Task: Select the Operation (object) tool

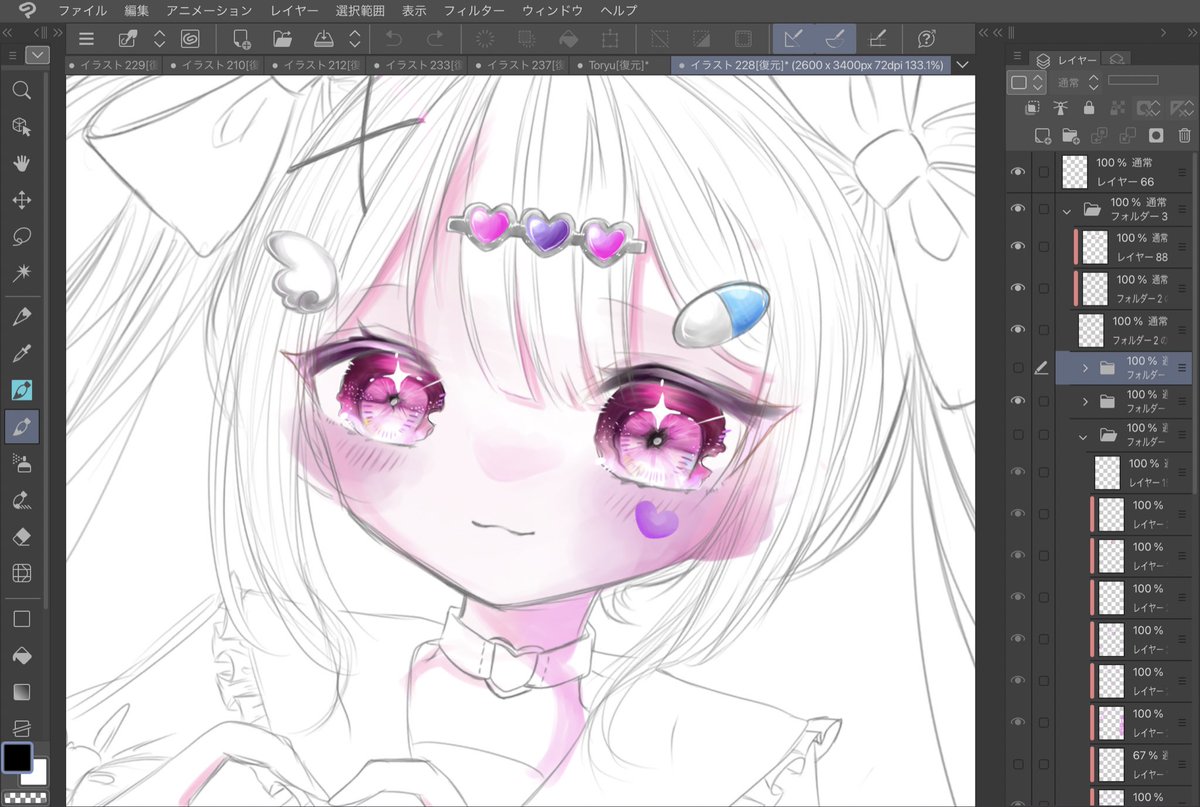Action: coord(21,127)
